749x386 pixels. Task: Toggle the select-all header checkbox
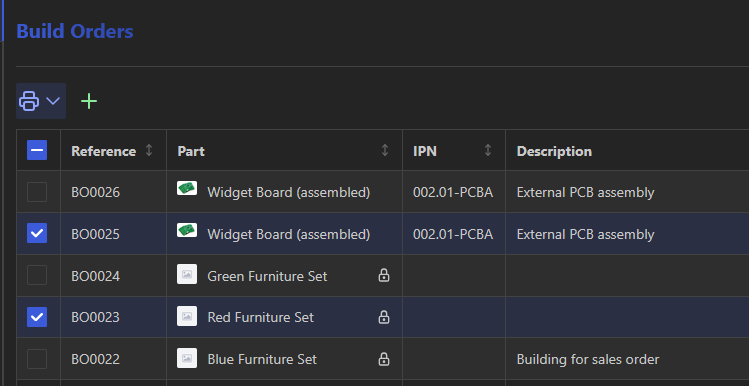pyautogui.click(x=37, y=150)
